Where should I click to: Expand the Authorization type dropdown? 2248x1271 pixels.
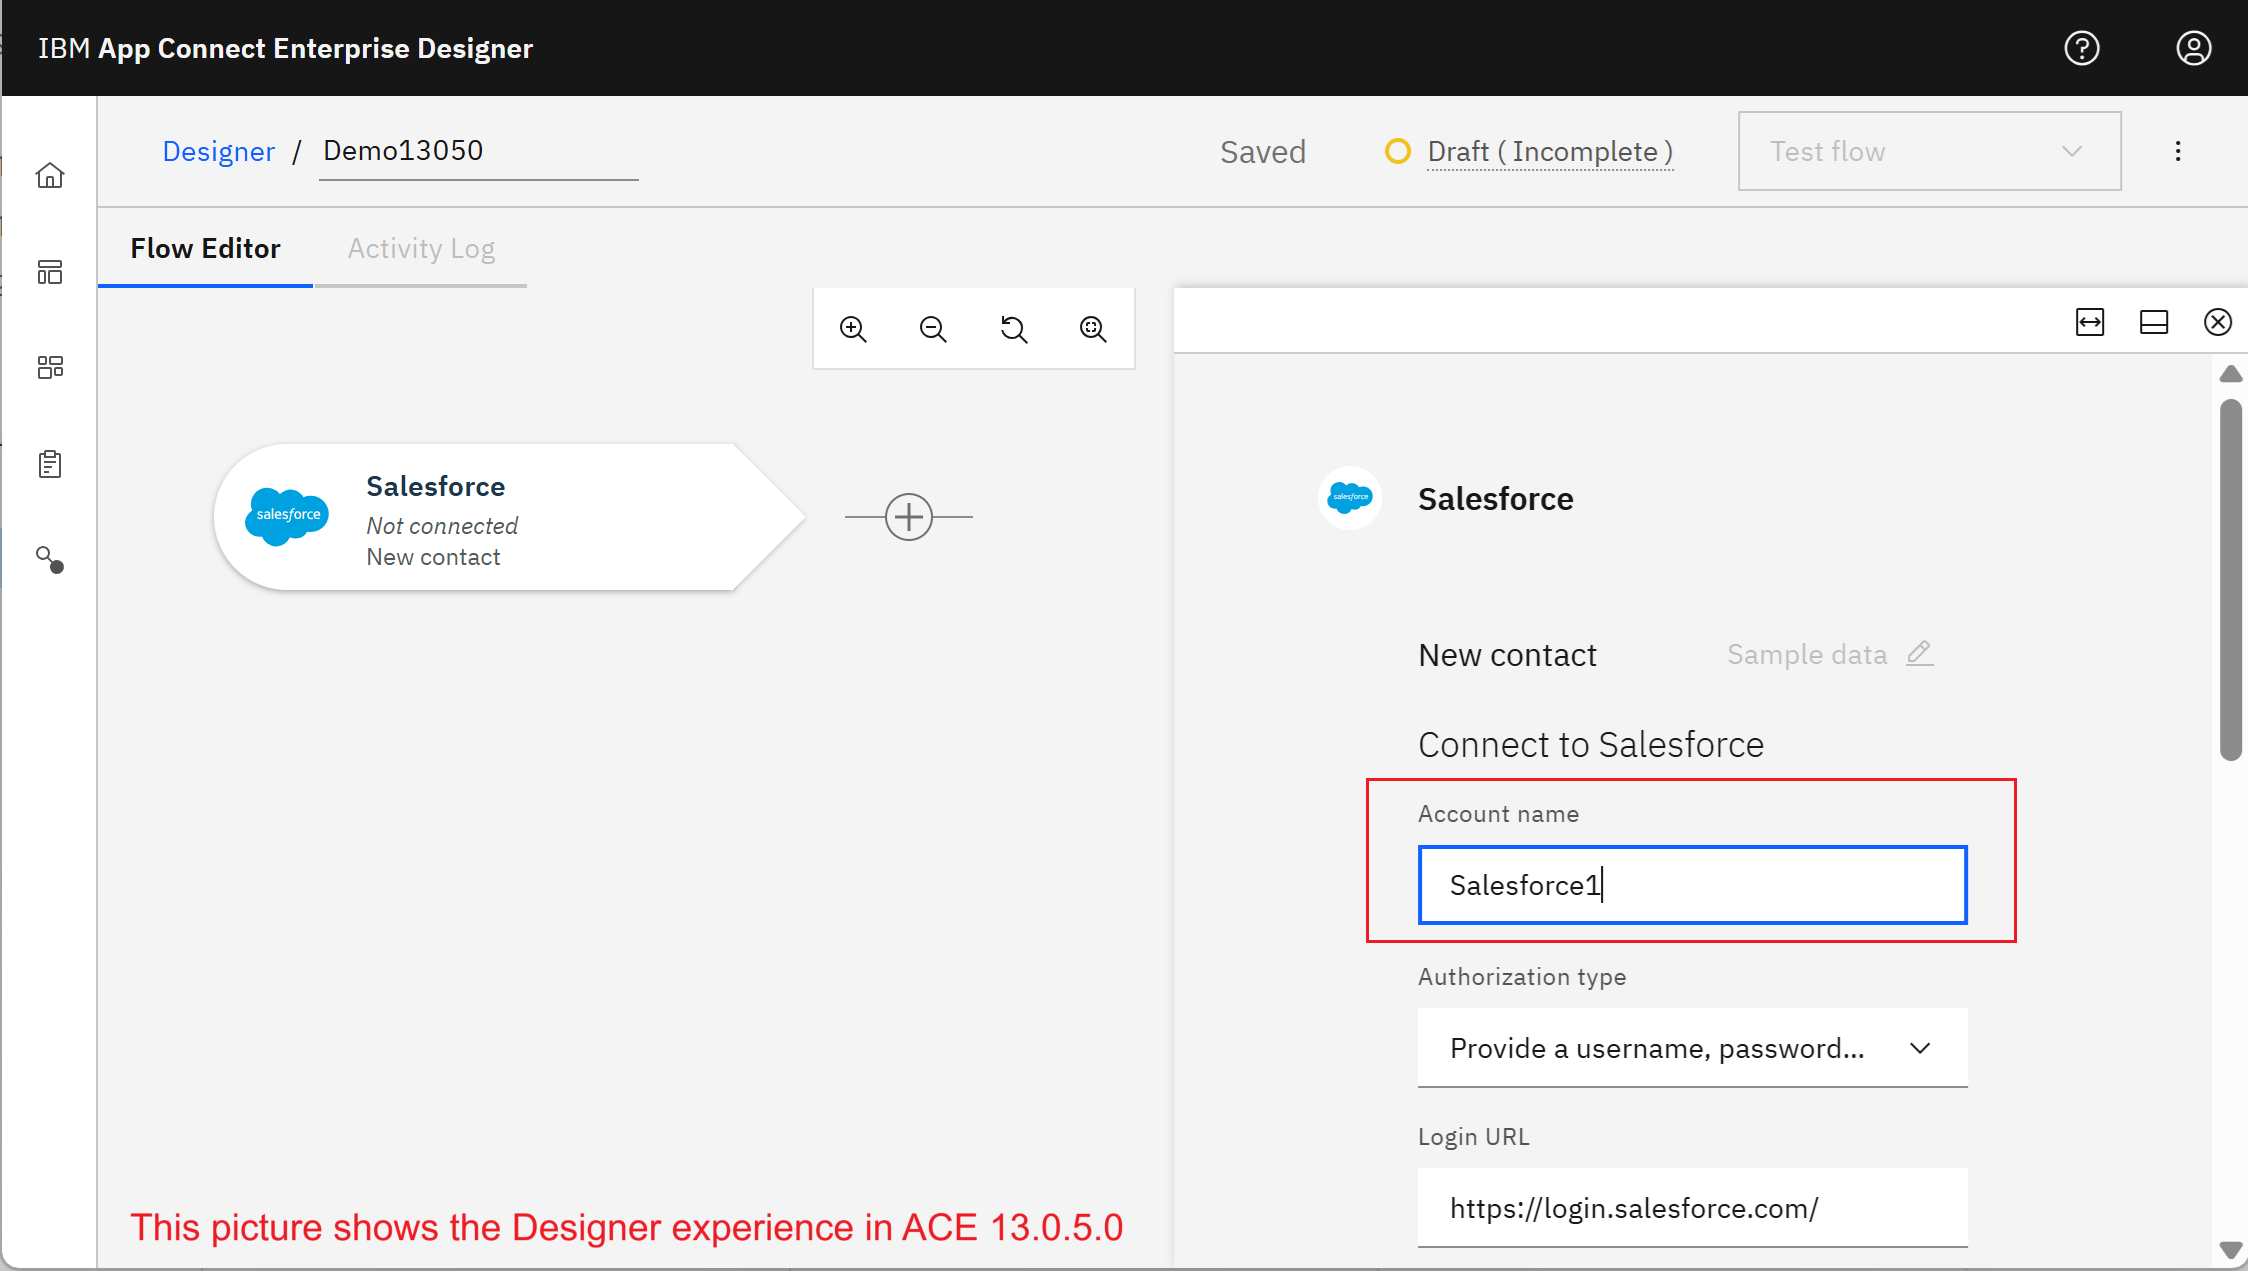[1692, 1048]
